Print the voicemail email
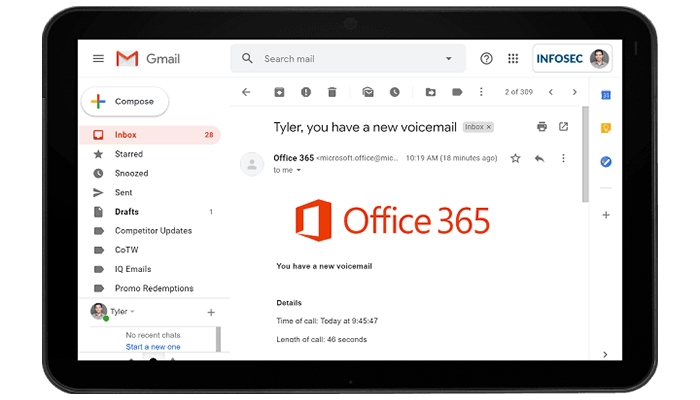The width and height of the screenshot is (700, 400). coord(542,127)
